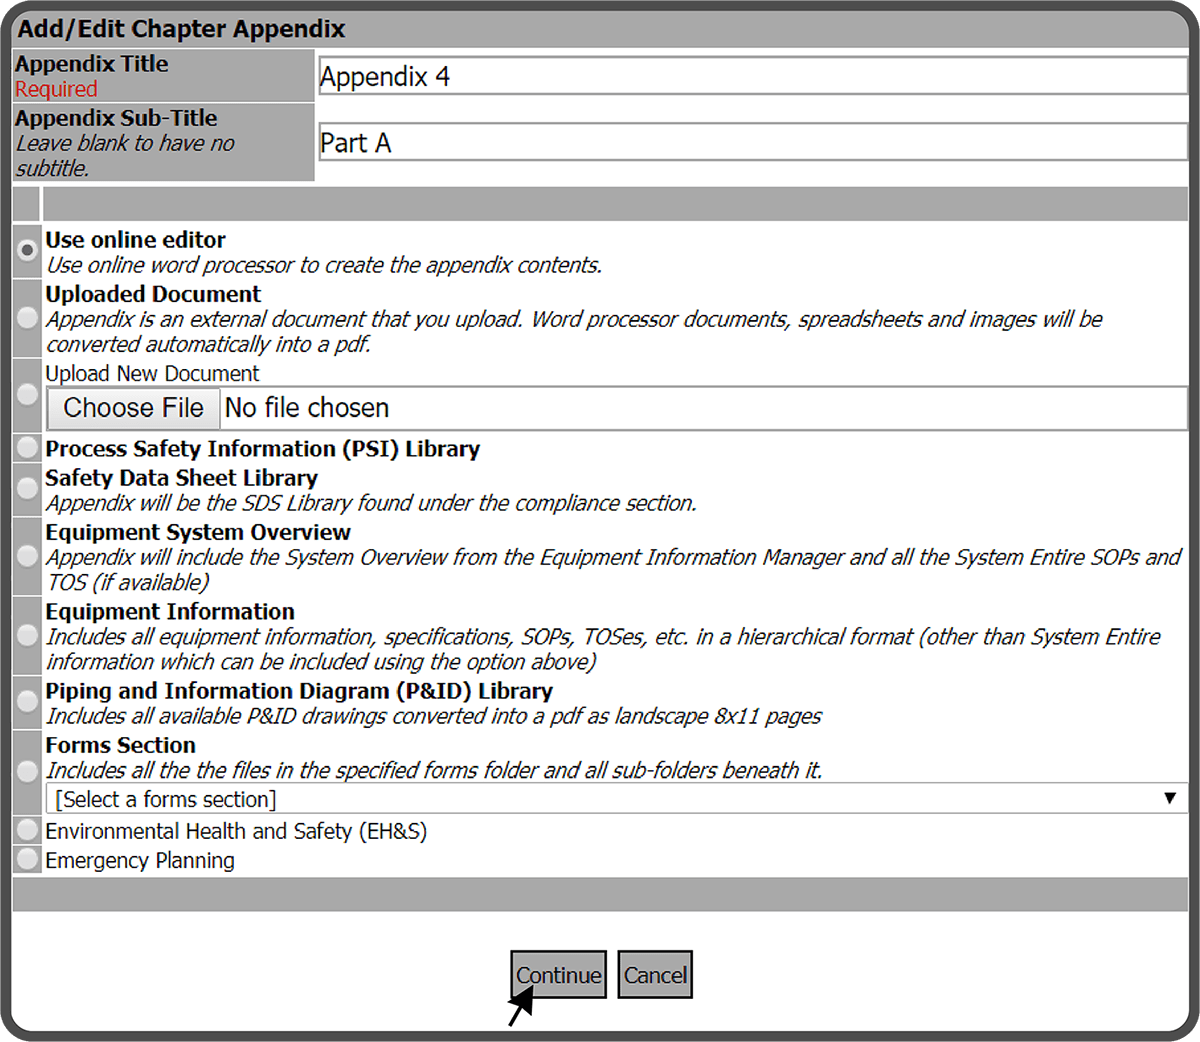Click the 'Add/Edit Chapter Appendix' title
This screenshot has width=1200, height=1042.
pos(181,29)
